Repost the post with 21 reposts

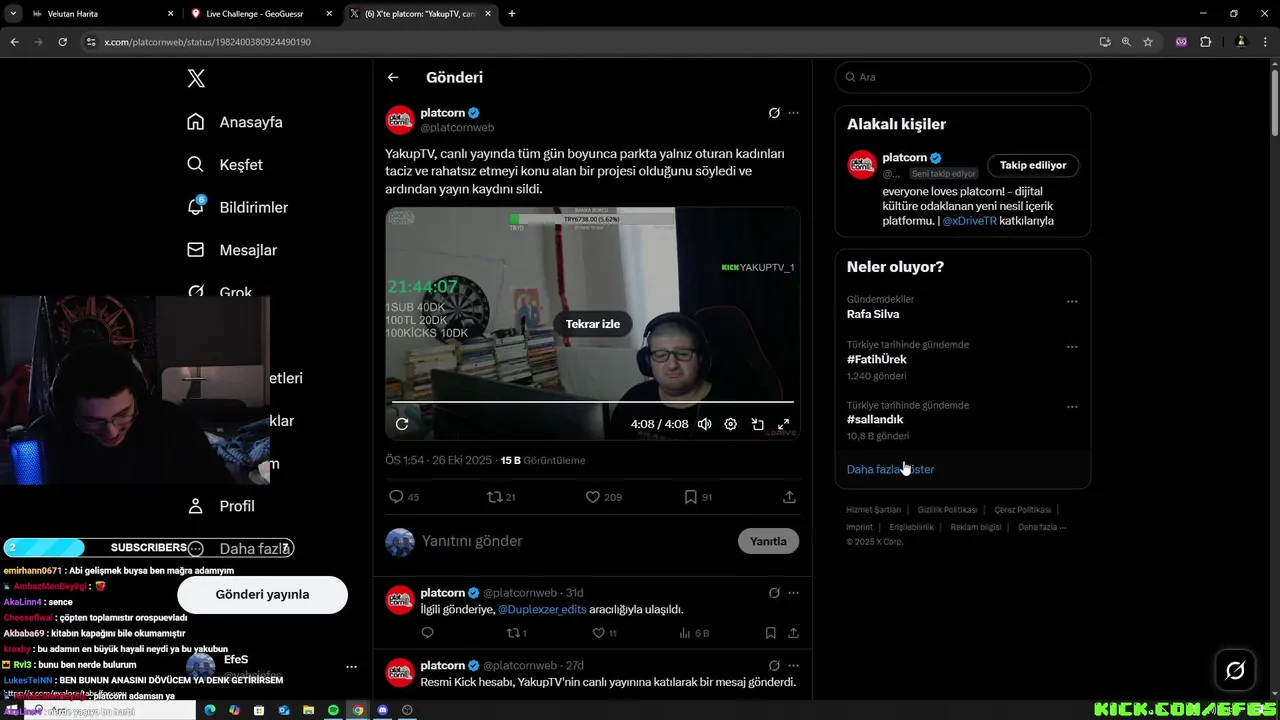(501, 497)
